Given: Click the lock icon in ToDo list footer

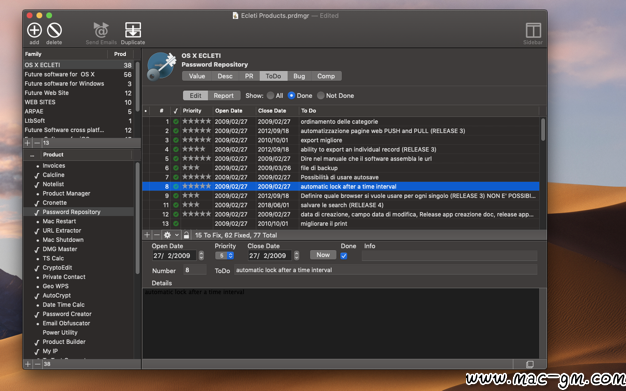Looking at the screenshot, I should click(186, 235).
